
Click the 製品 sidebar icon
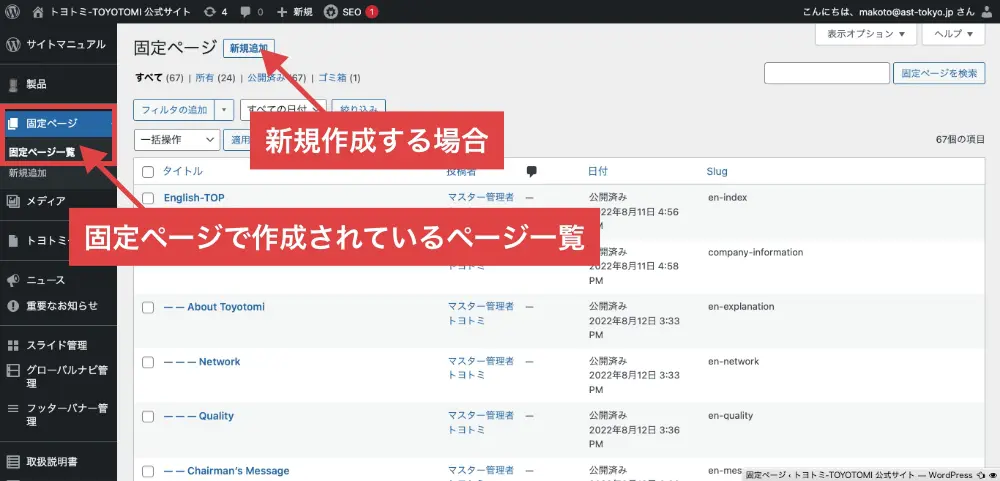pos(12,84)
